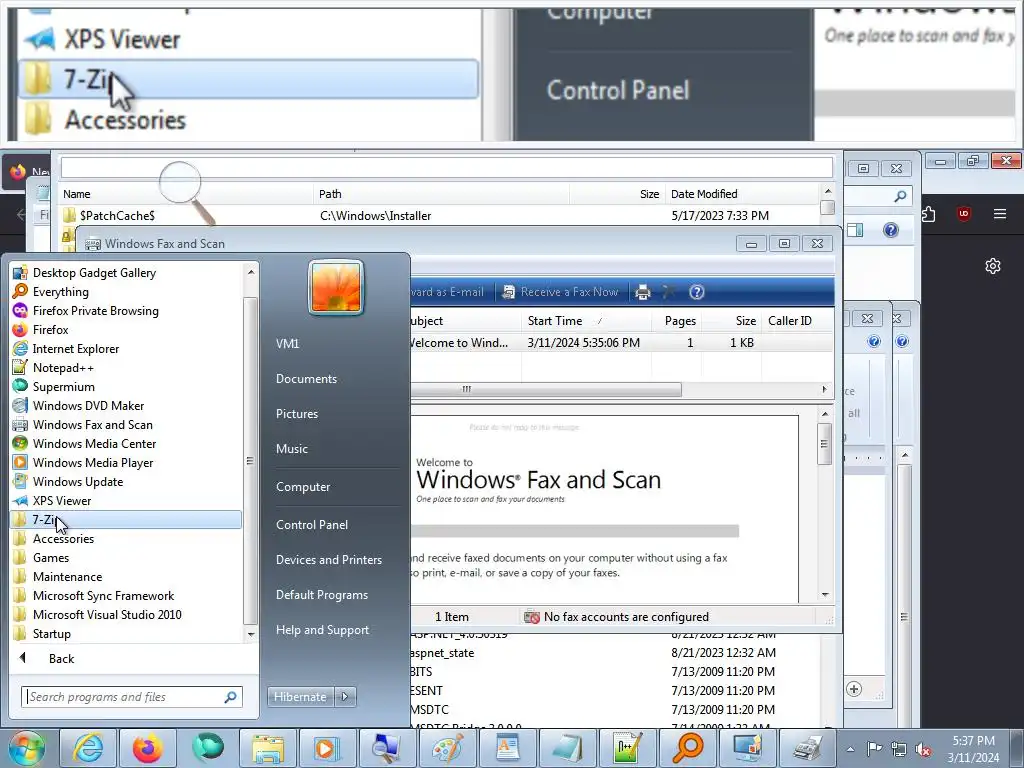
Task: Open Documents from Start menu right pane
Action: tap(306, 379)
